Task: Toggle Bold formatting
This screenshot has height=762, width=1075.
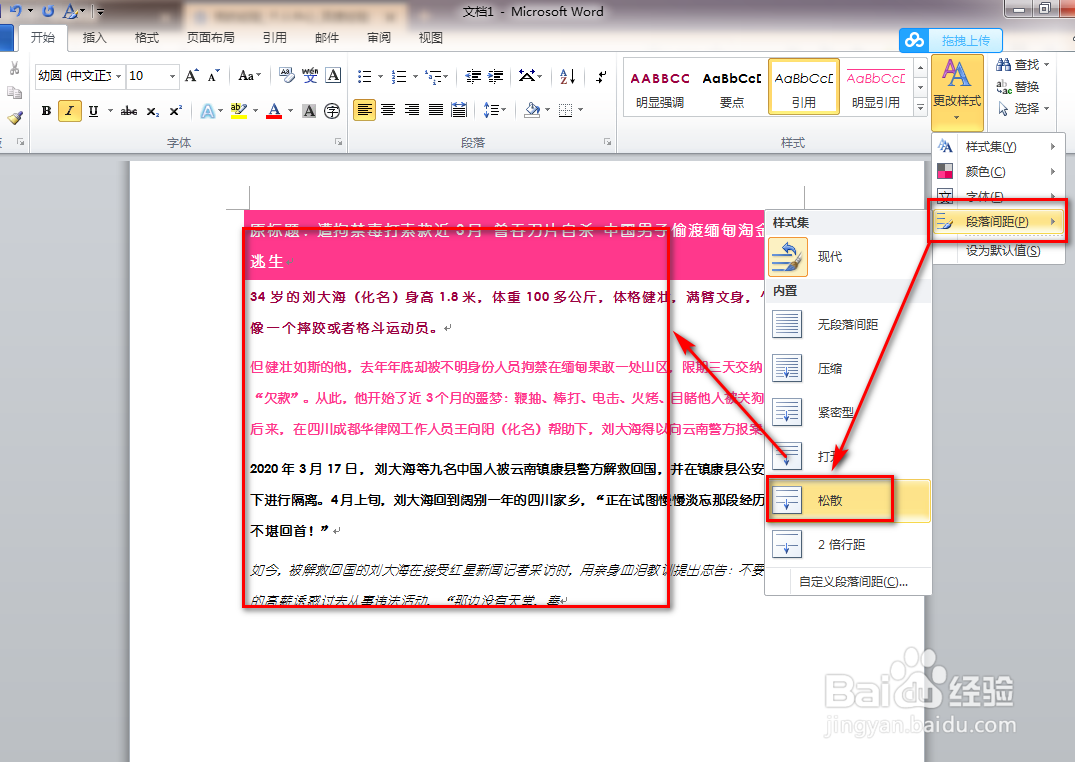Action: [46, 110]
